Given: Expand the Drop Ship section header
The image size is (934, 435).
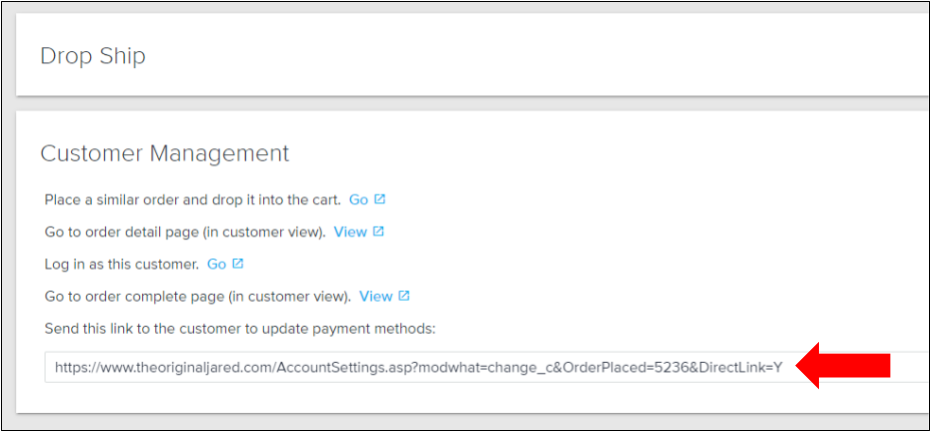Looking at the screenshot, I should point(93,56).
